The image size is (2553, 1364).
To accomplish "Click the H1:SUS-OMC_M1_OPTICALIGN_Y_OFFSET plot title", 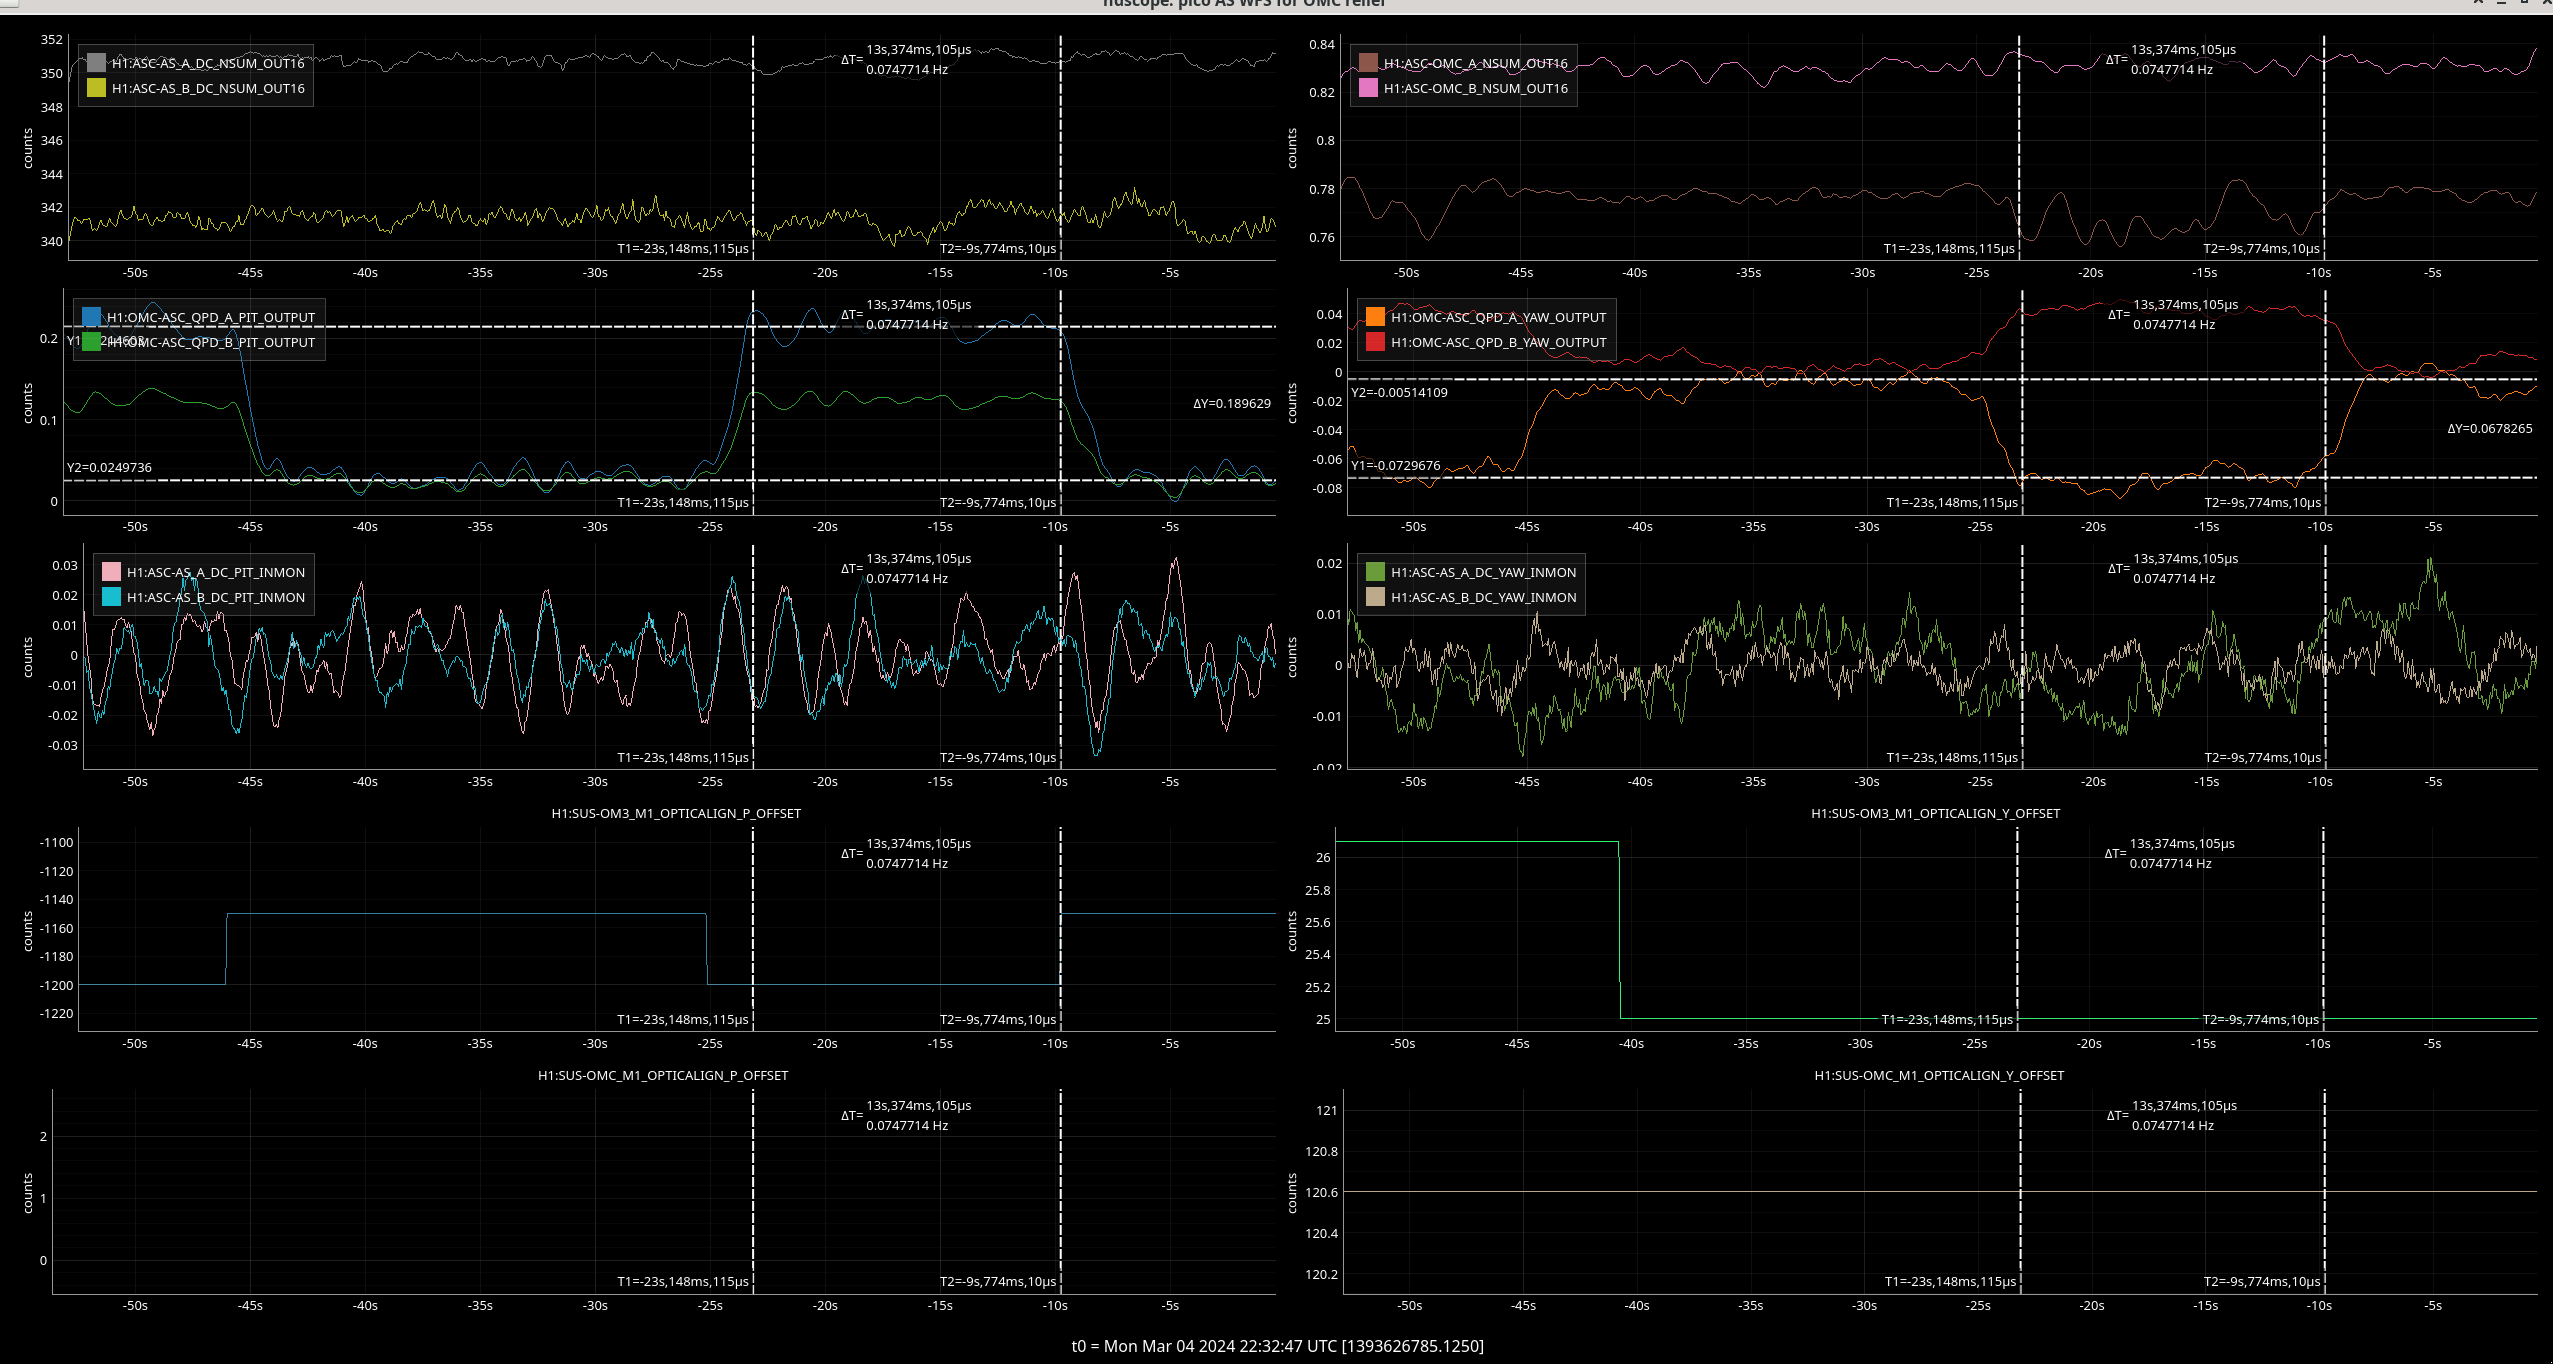I will pos(1938,1075).
